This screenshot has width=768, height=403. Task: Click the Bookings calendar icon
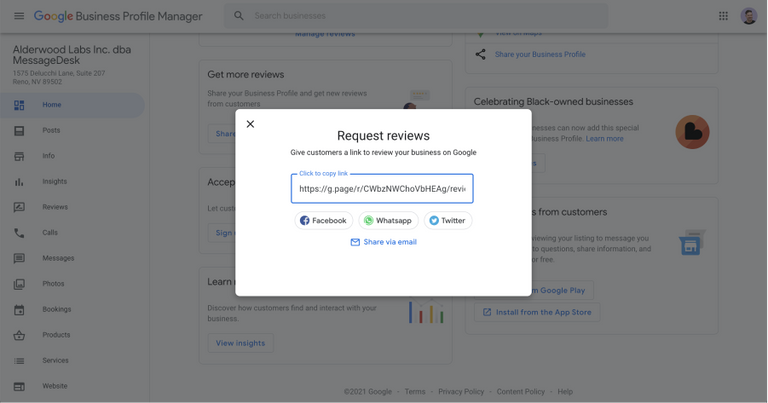19,309
